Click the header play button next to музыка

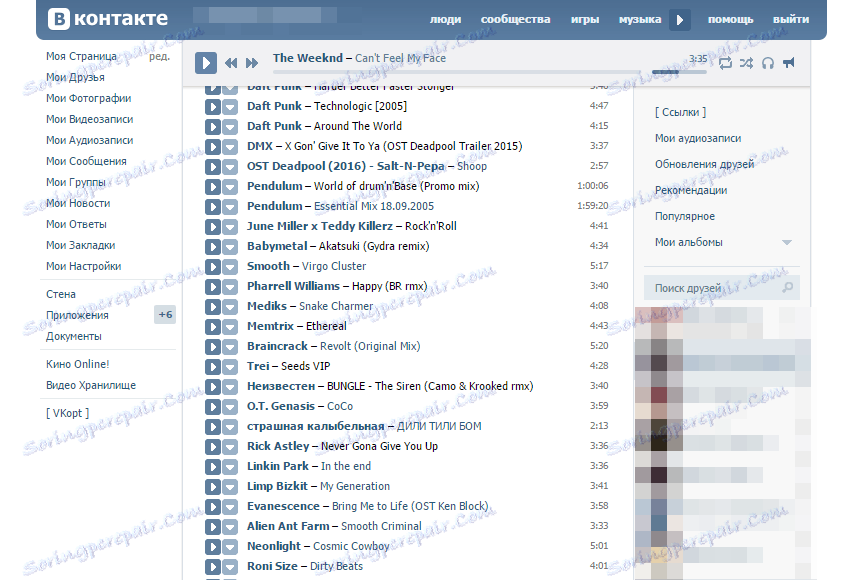pos(679,20)
